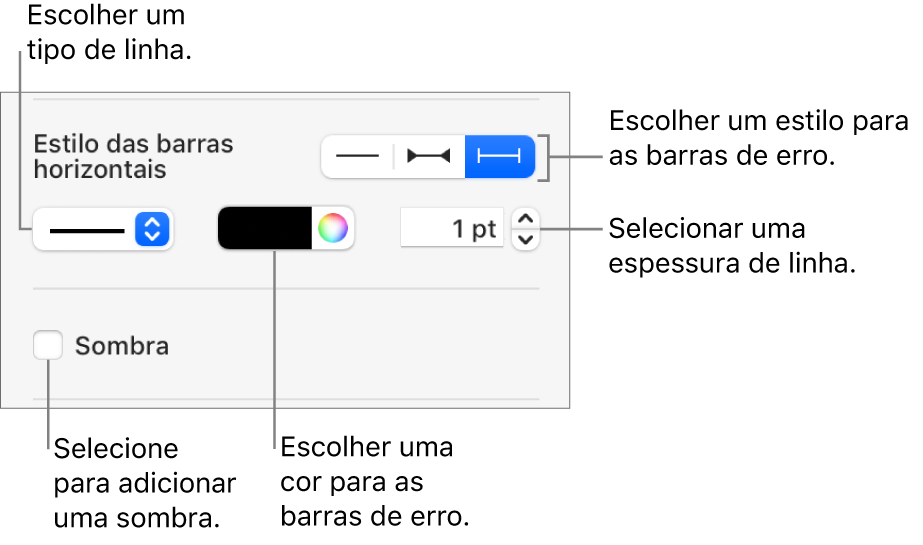
Task: Click the "Selecionar uma espessura de linha" callout
Action: click(732, 247)
